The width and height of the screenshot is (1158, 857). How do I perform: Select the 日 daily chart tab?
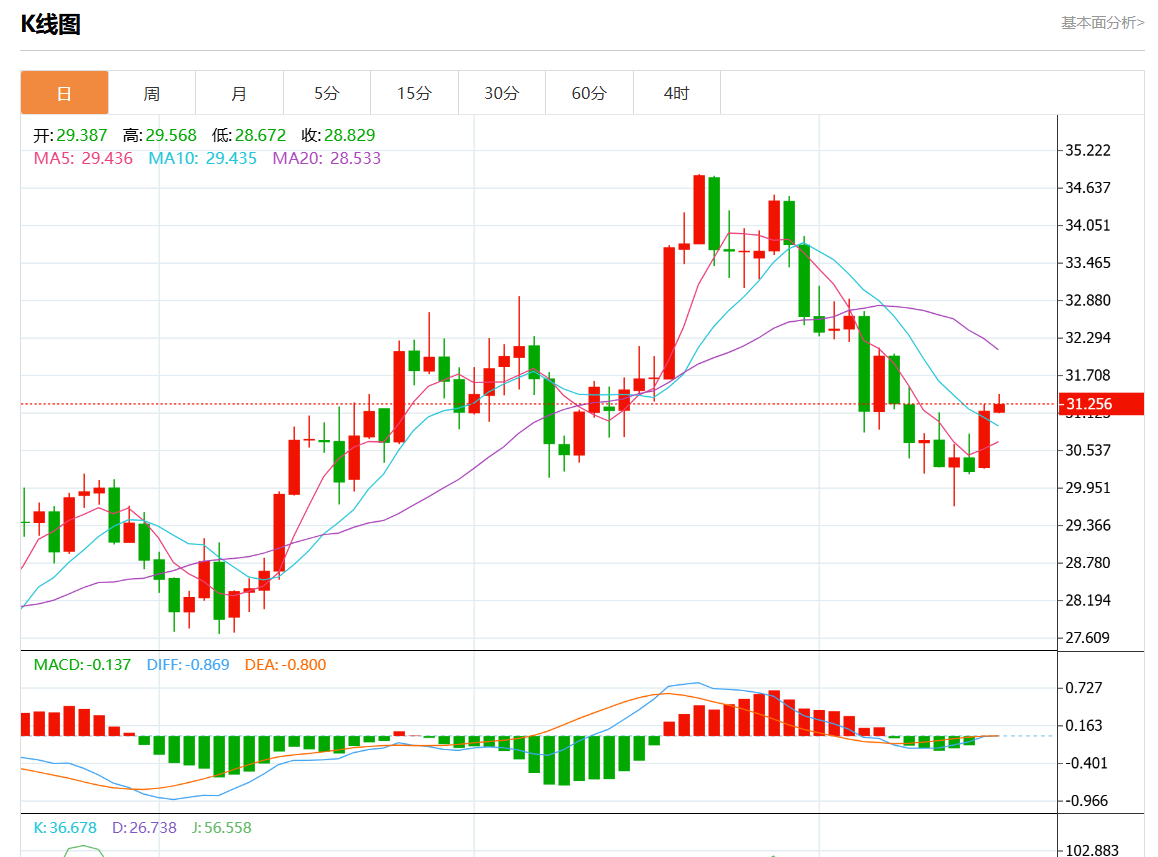tap(64, 93)
